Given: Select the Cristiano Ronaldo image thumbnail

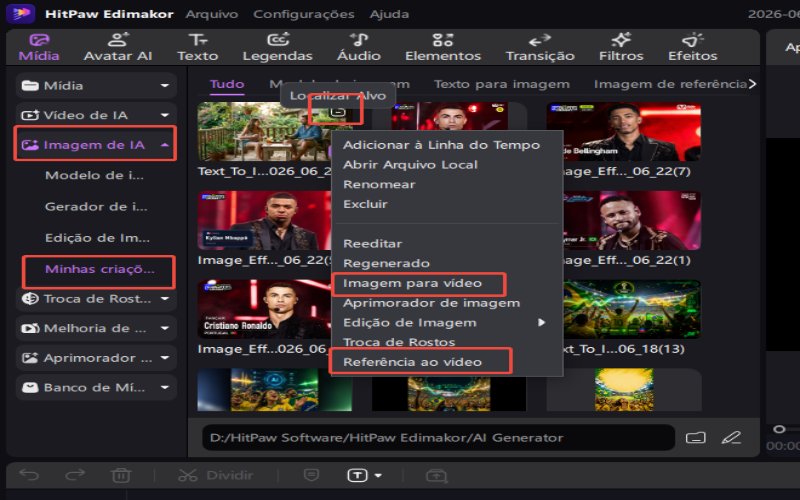Looking at the screenshot, I should (264, 309).
